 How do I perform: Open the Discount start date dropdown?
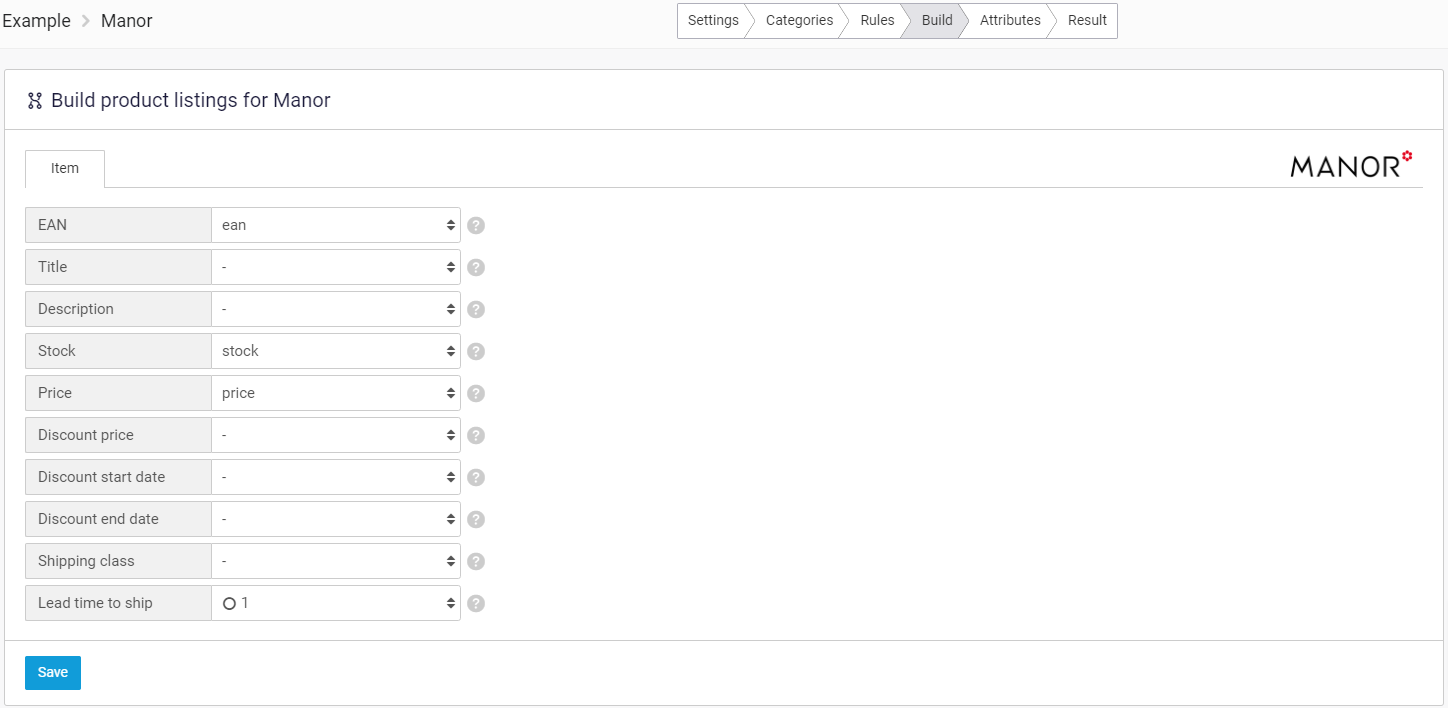(335, 477)
